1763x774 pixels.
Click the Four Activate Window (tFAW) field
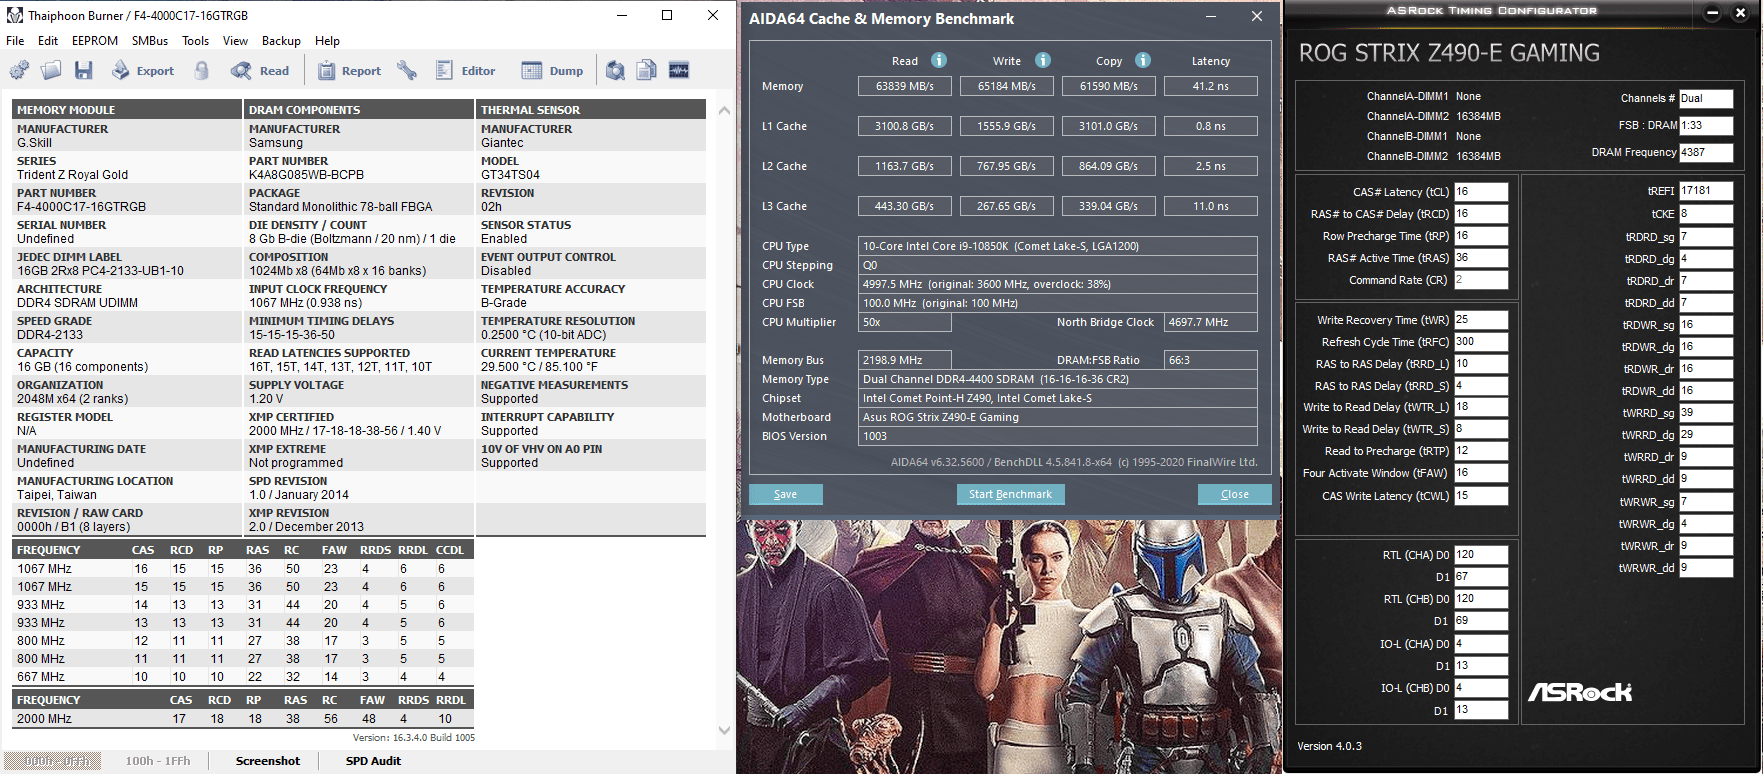point(1481,473)
